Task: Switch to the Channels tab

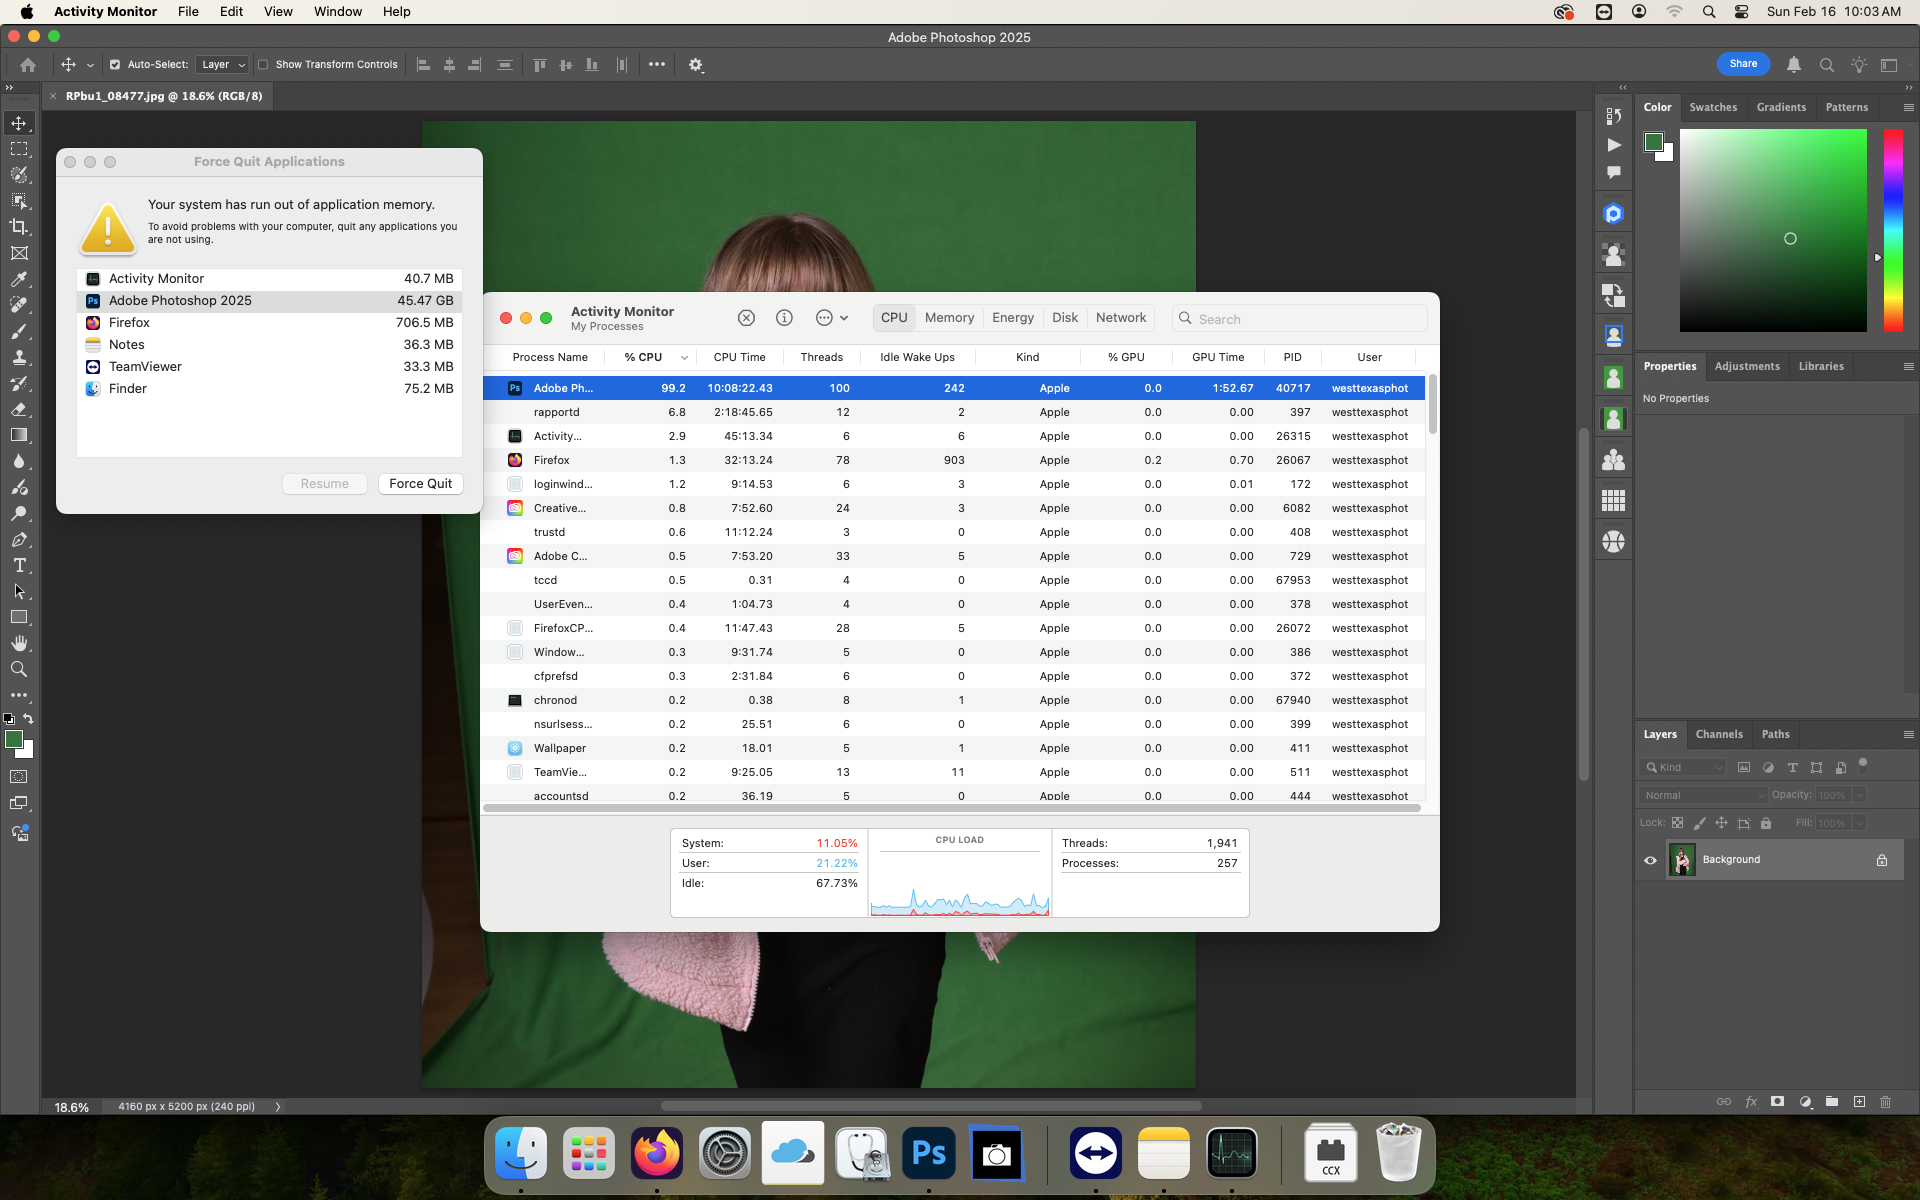Action: click(1719, 734)
